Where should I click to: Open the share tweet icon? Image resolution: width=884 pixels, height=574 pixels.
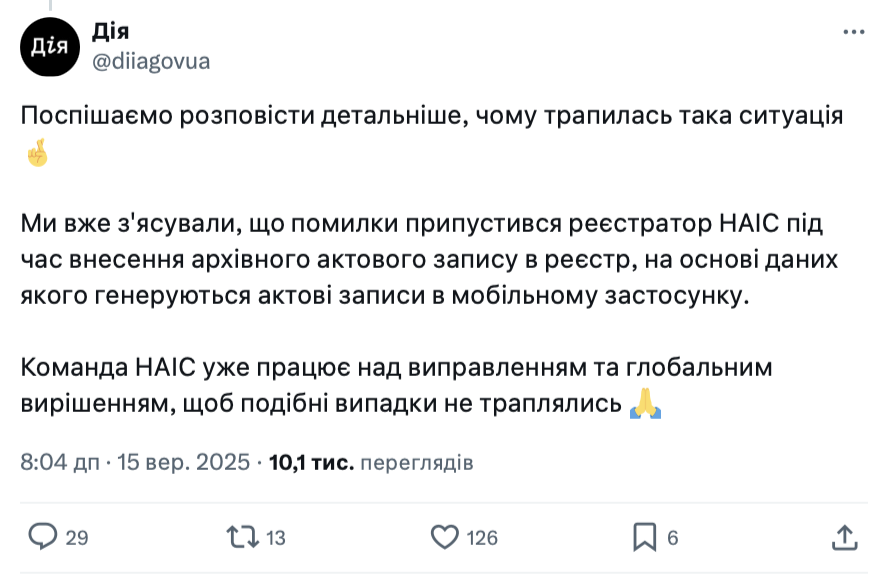[843, 537]
